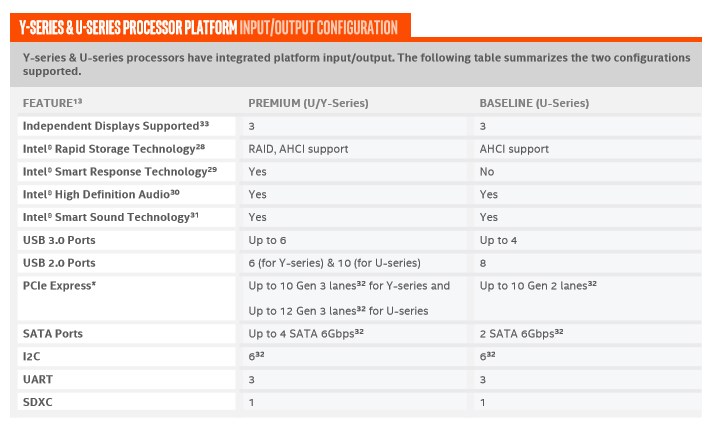Click the SDXC row label

click(37, 401)
